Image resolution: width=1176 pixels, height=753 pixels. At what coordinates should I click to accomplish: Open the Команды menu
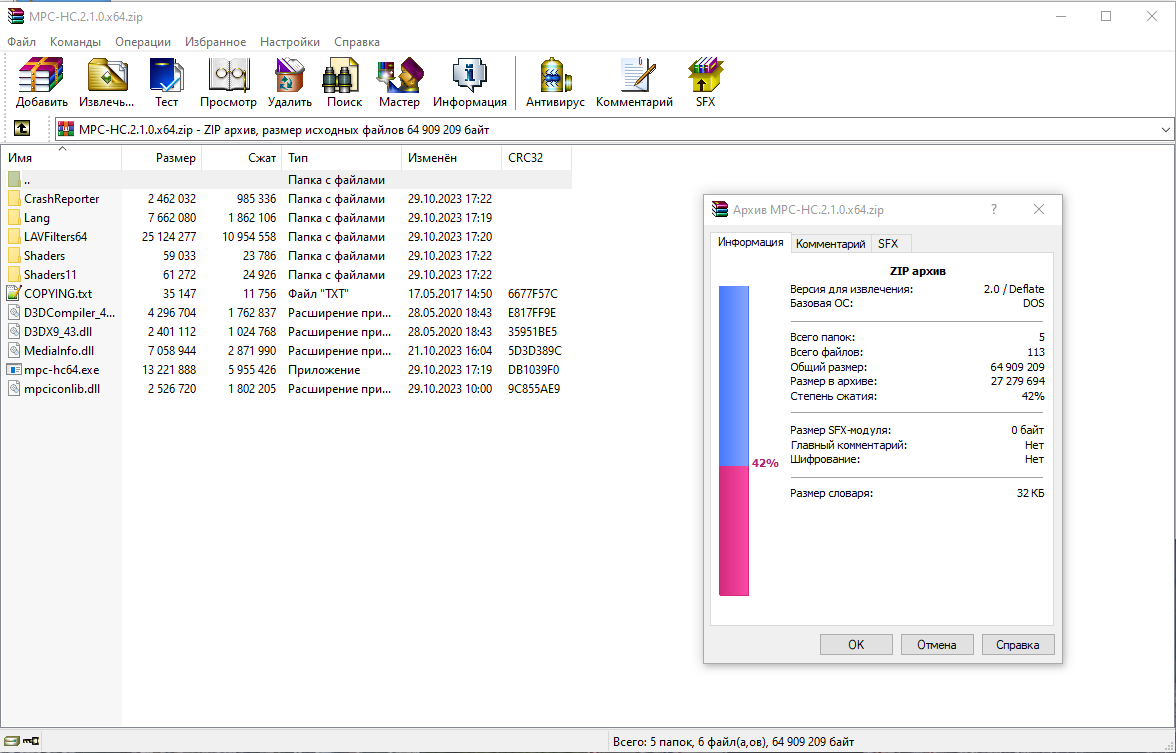tap(75, 42)
